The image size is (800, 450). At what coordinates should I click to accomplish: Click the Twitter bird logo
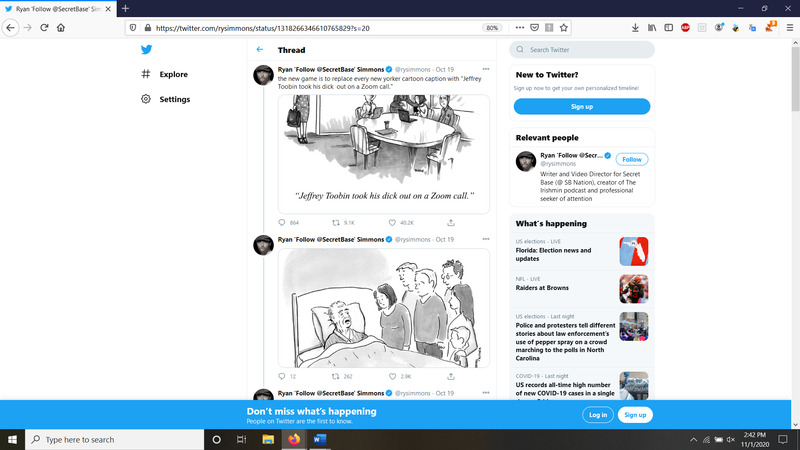(146, 49)
